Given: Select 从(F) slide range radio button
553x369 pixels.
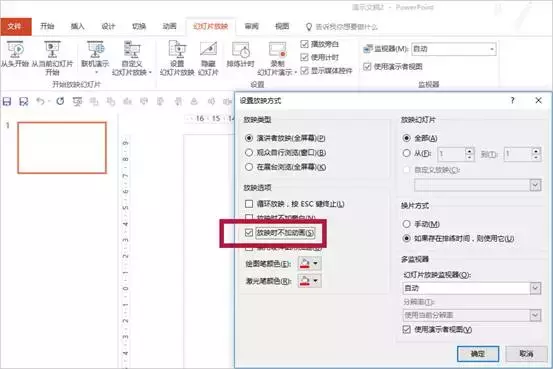Looking at the screenshot, I should pos(406,153).
